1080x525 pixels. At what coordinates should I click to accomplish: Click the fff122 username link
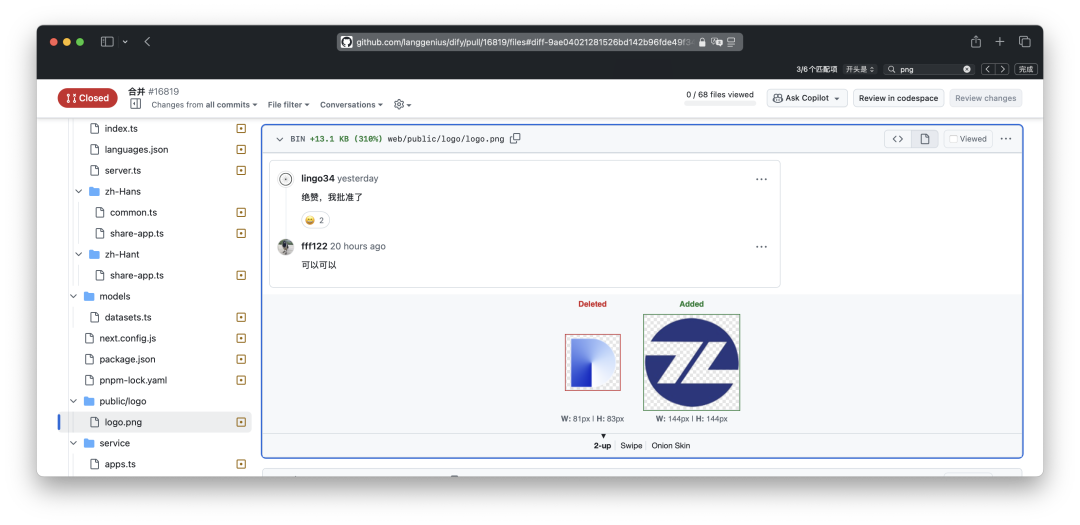(314, 246)
